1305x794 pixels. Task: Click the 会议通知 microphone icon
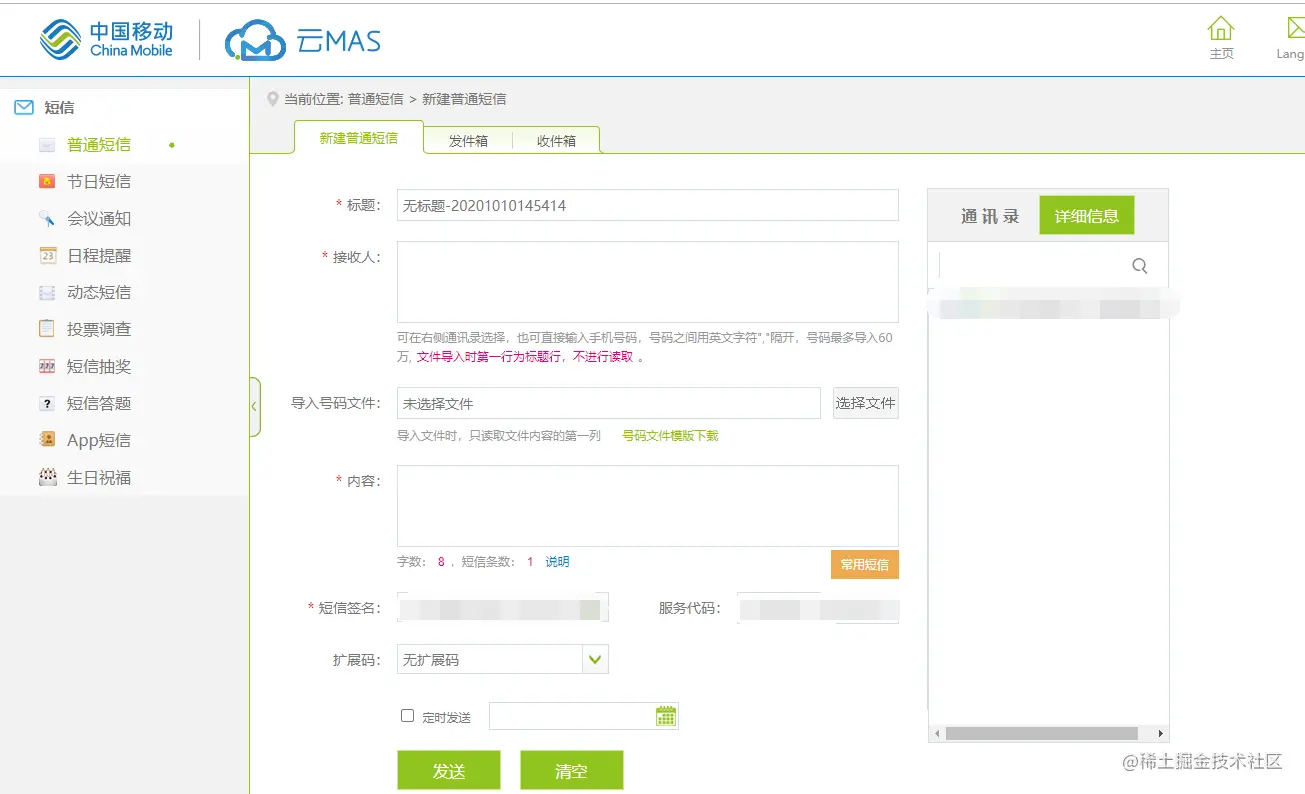pos(47,218)
